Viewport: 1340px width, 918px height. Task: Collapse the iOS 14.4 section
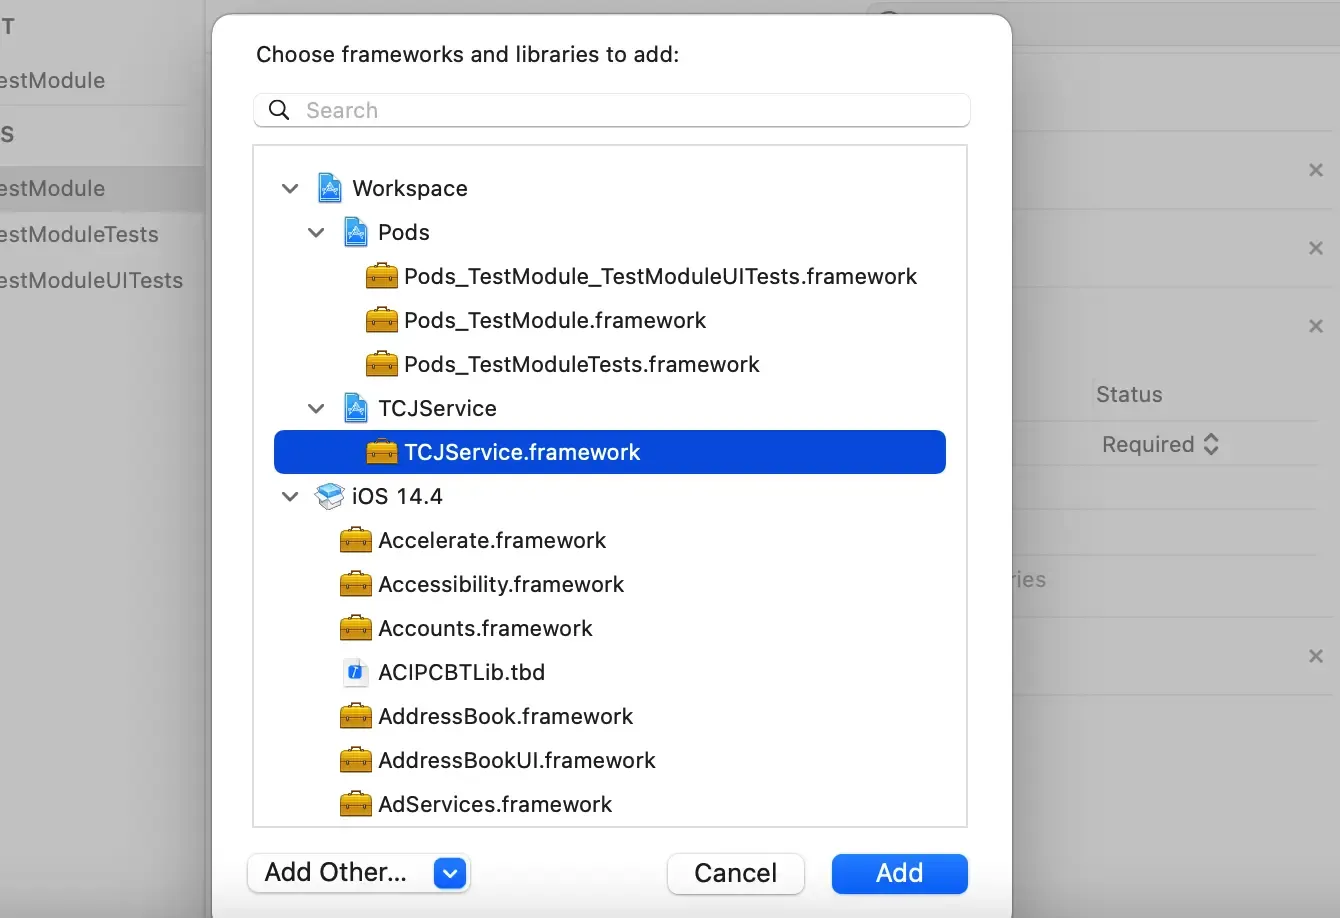pos(290,496)
